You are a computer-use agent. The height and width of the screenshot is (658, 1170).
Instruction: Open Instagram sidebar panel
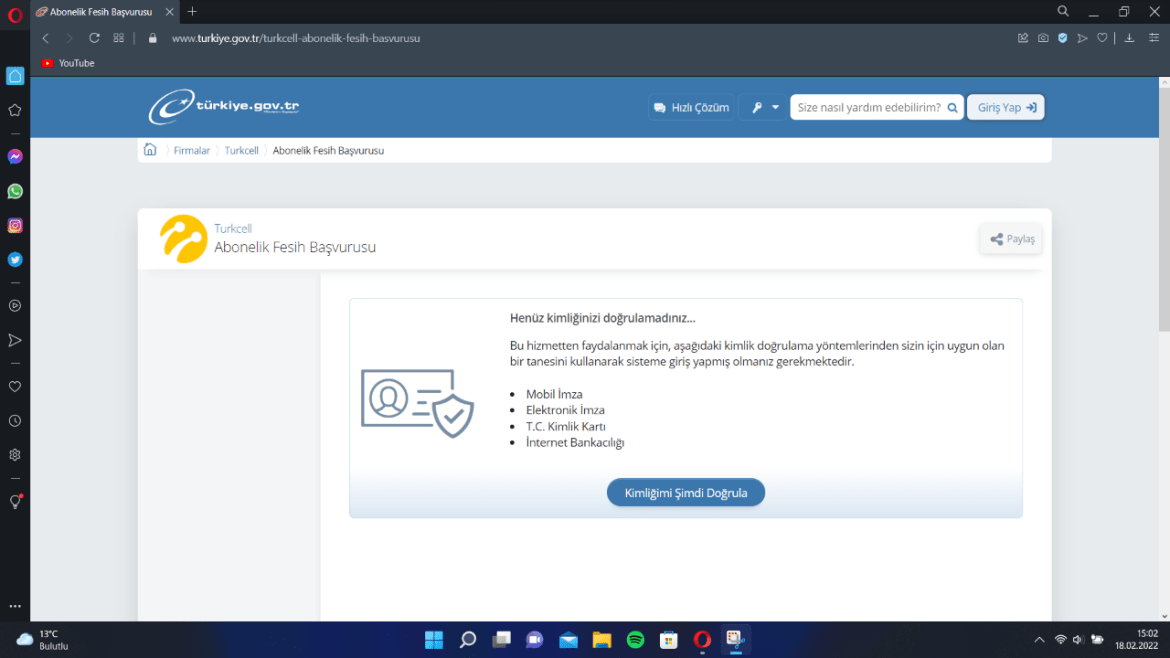pyautogui.click(x=15, y=226)
